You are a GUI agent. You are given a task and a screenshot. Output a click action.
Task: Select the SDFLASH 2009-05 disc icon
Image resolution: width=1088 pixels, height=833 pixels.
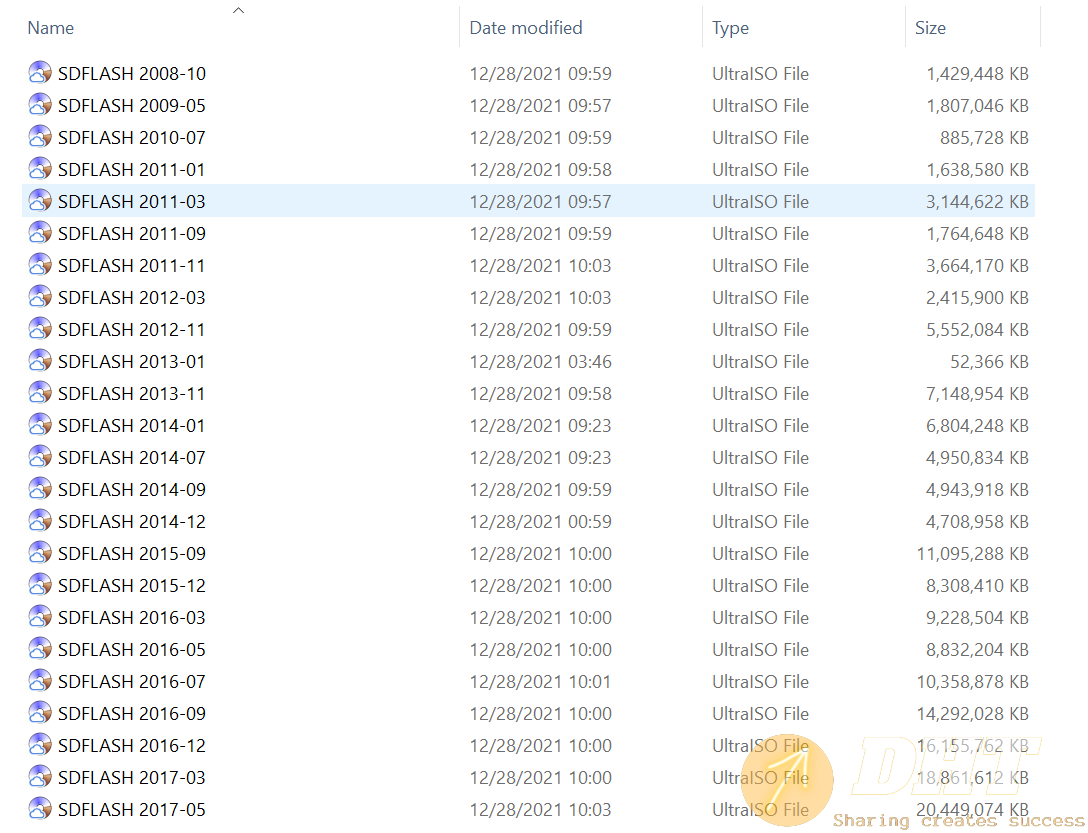click(40, 105)
